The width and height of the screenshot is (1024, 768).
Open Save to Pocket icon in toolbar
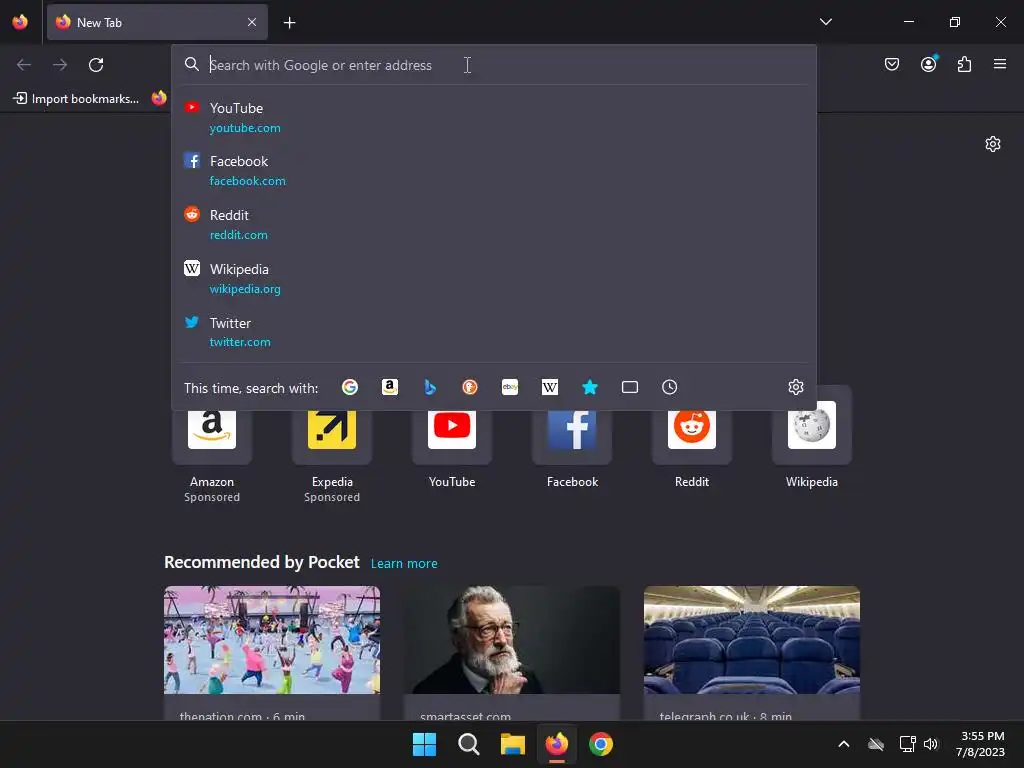coord(892,64)
